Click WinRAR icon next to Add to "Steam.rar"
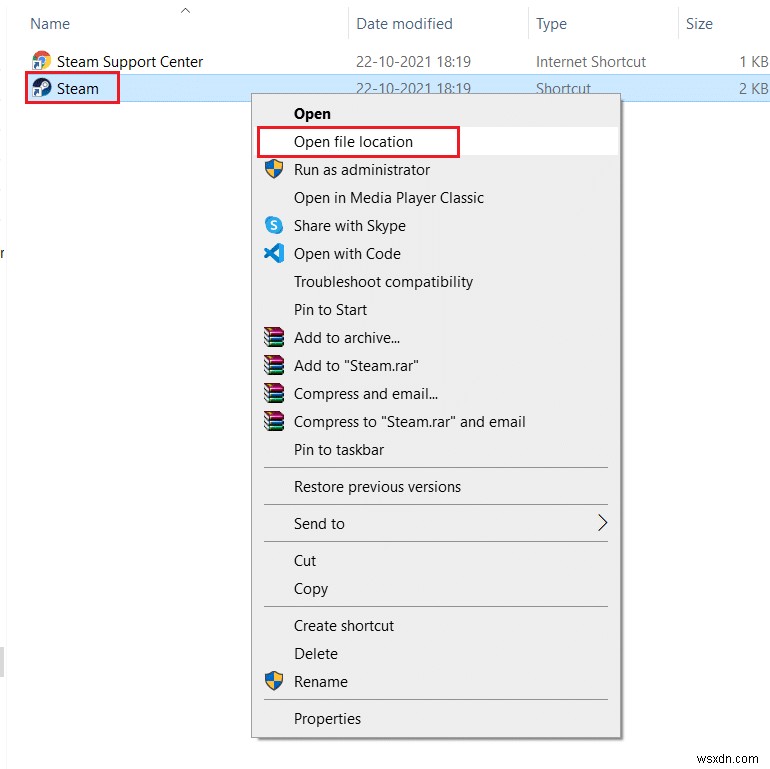The image size is (770, 769). tap(274, 365)
